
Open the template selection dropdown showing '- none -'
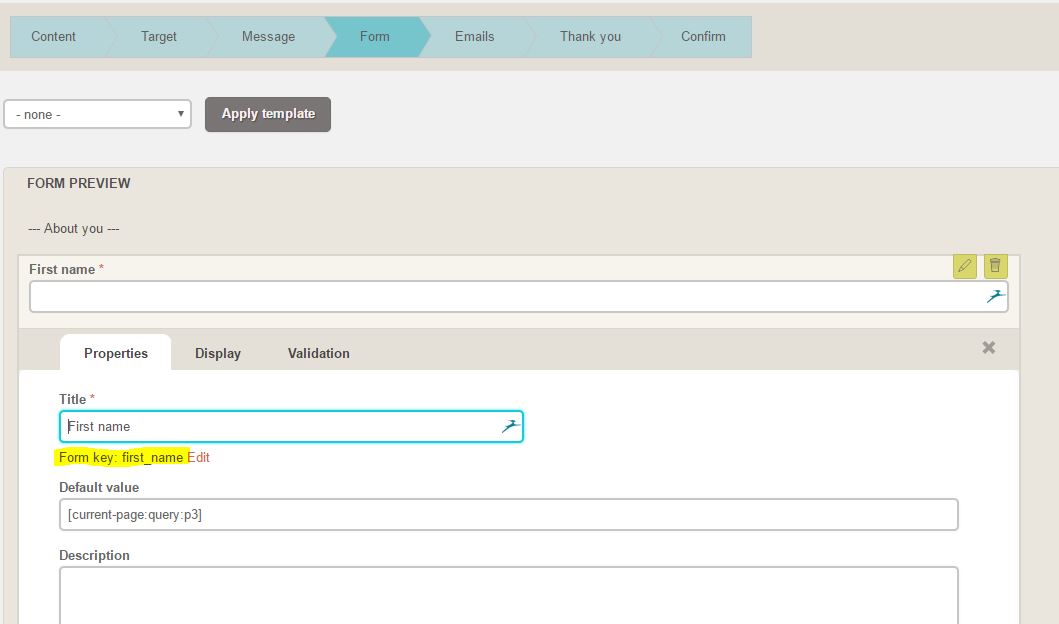click(x=95, y=114)
